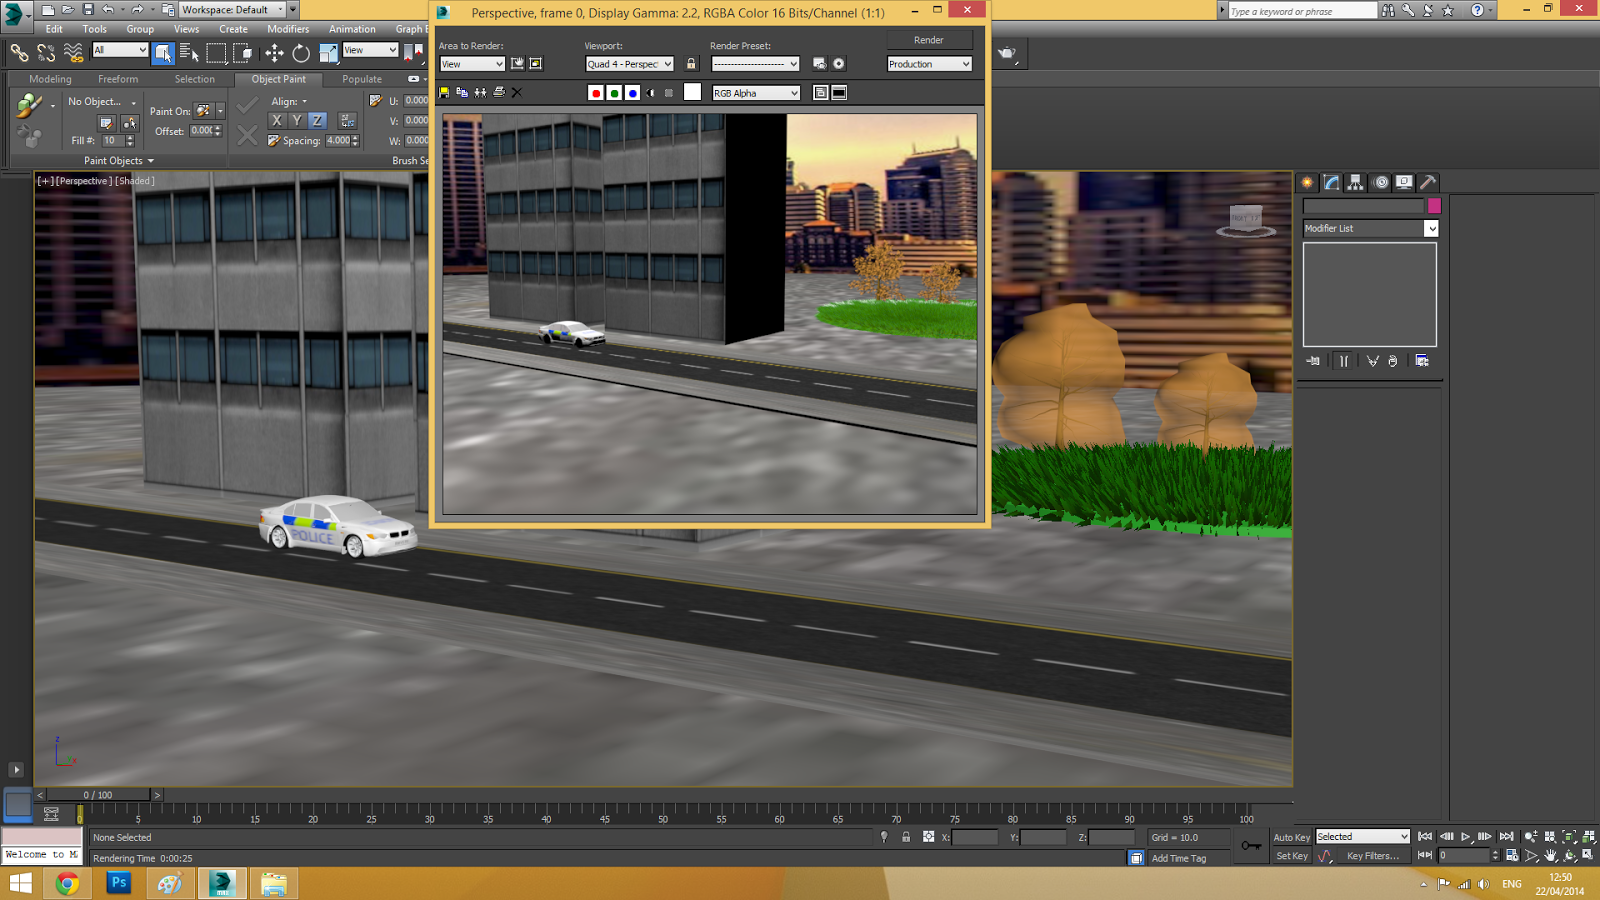Select the Zoom Extents icon
The image size is (1600, 900).
pos(1570,838)
